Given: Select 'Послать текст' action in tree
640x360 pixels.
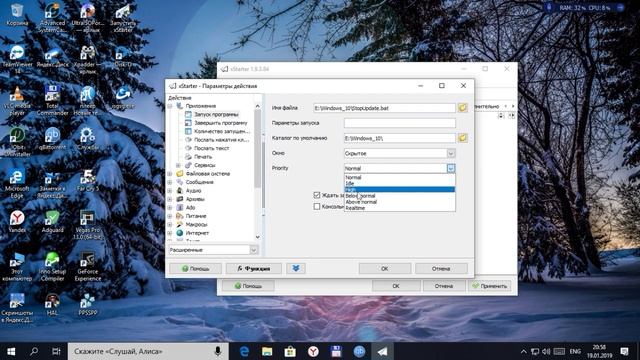Looking at the screenshot, I should click(x=211, y=148).
